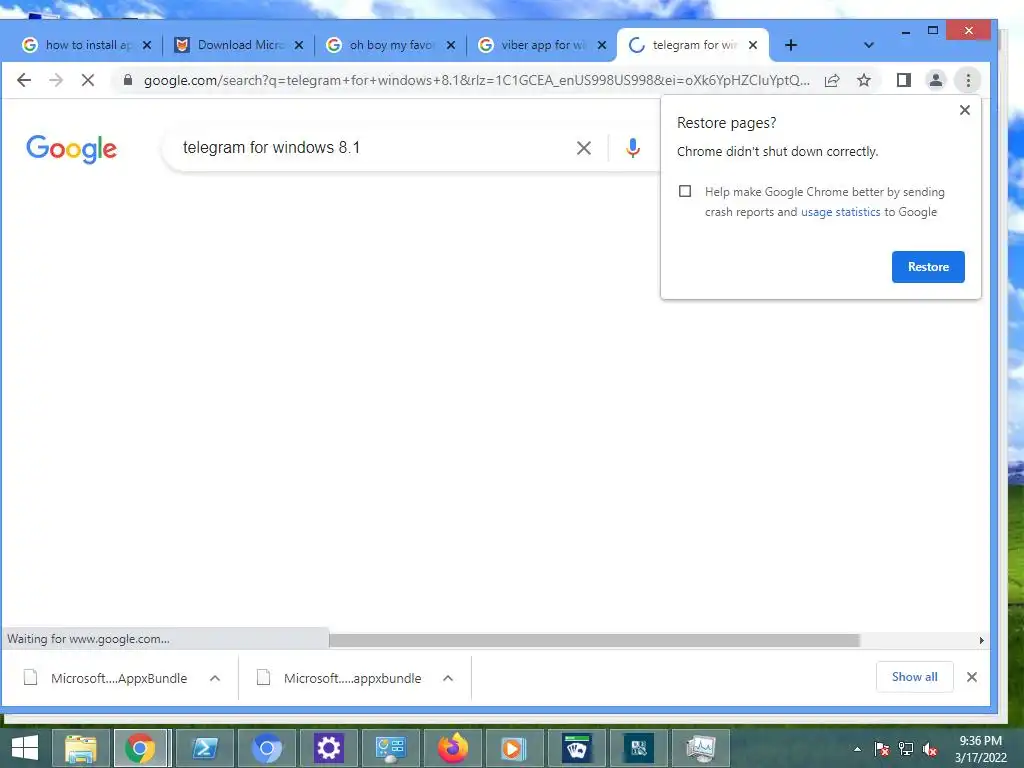The width and height of the screenshot is (1024, 768).
Task: Open the media player taskbar icon
Action: 515,748
